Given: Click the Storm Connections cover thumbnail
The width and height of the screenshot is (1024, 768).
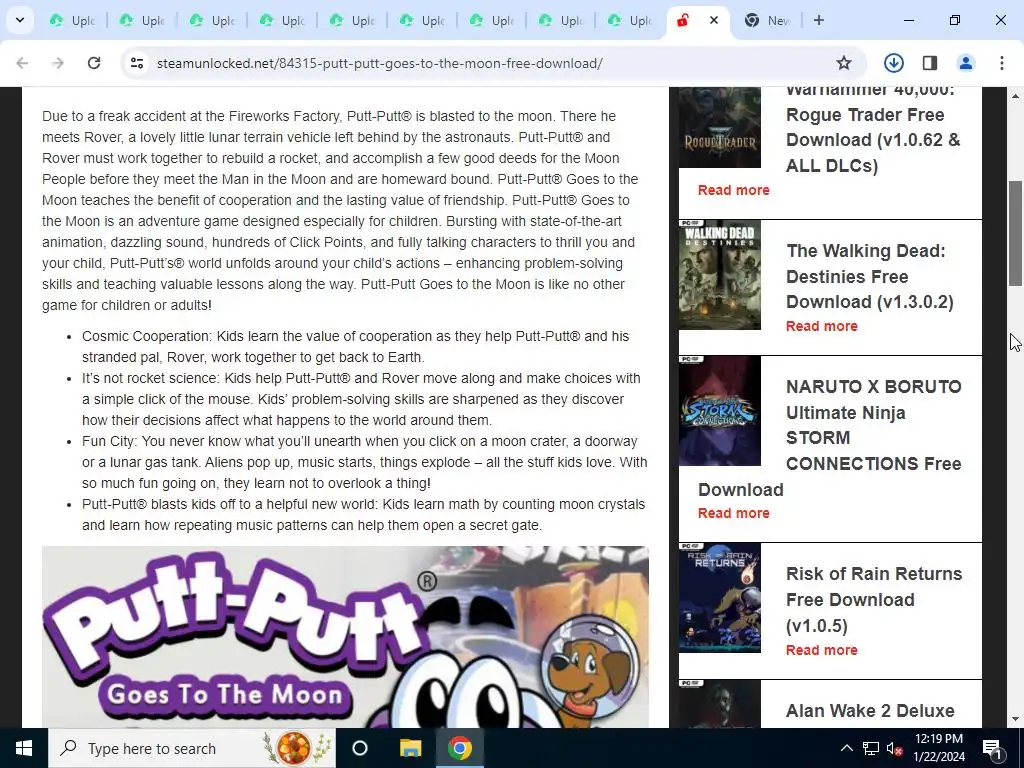Looking at the screenshot, I should point(720,411).
